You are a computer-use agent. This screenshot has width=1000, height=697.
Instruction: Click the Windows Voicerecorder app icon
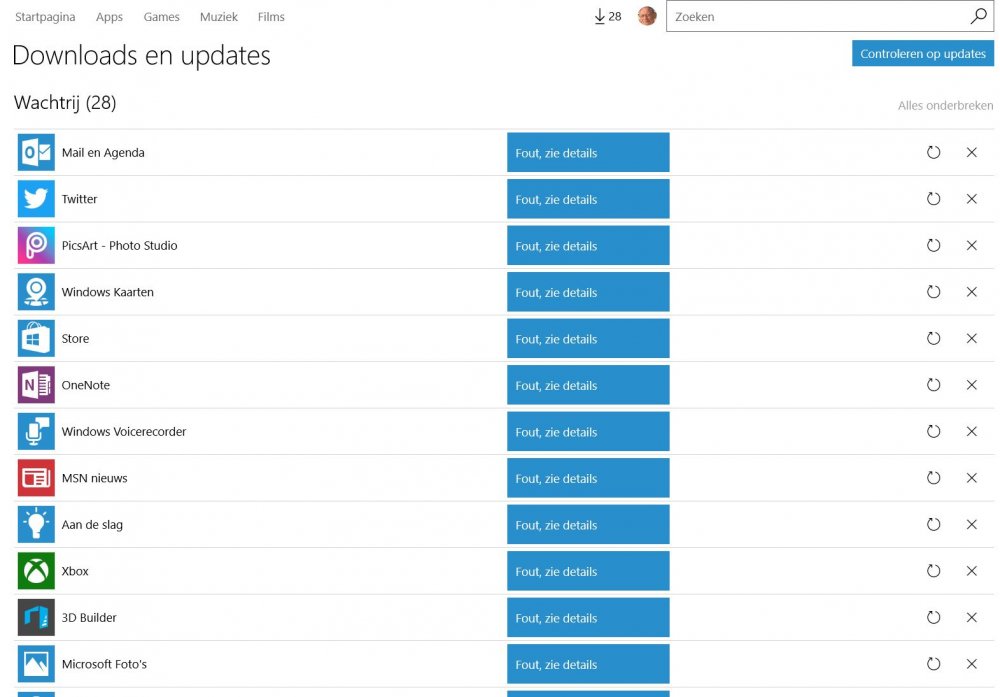36,432
